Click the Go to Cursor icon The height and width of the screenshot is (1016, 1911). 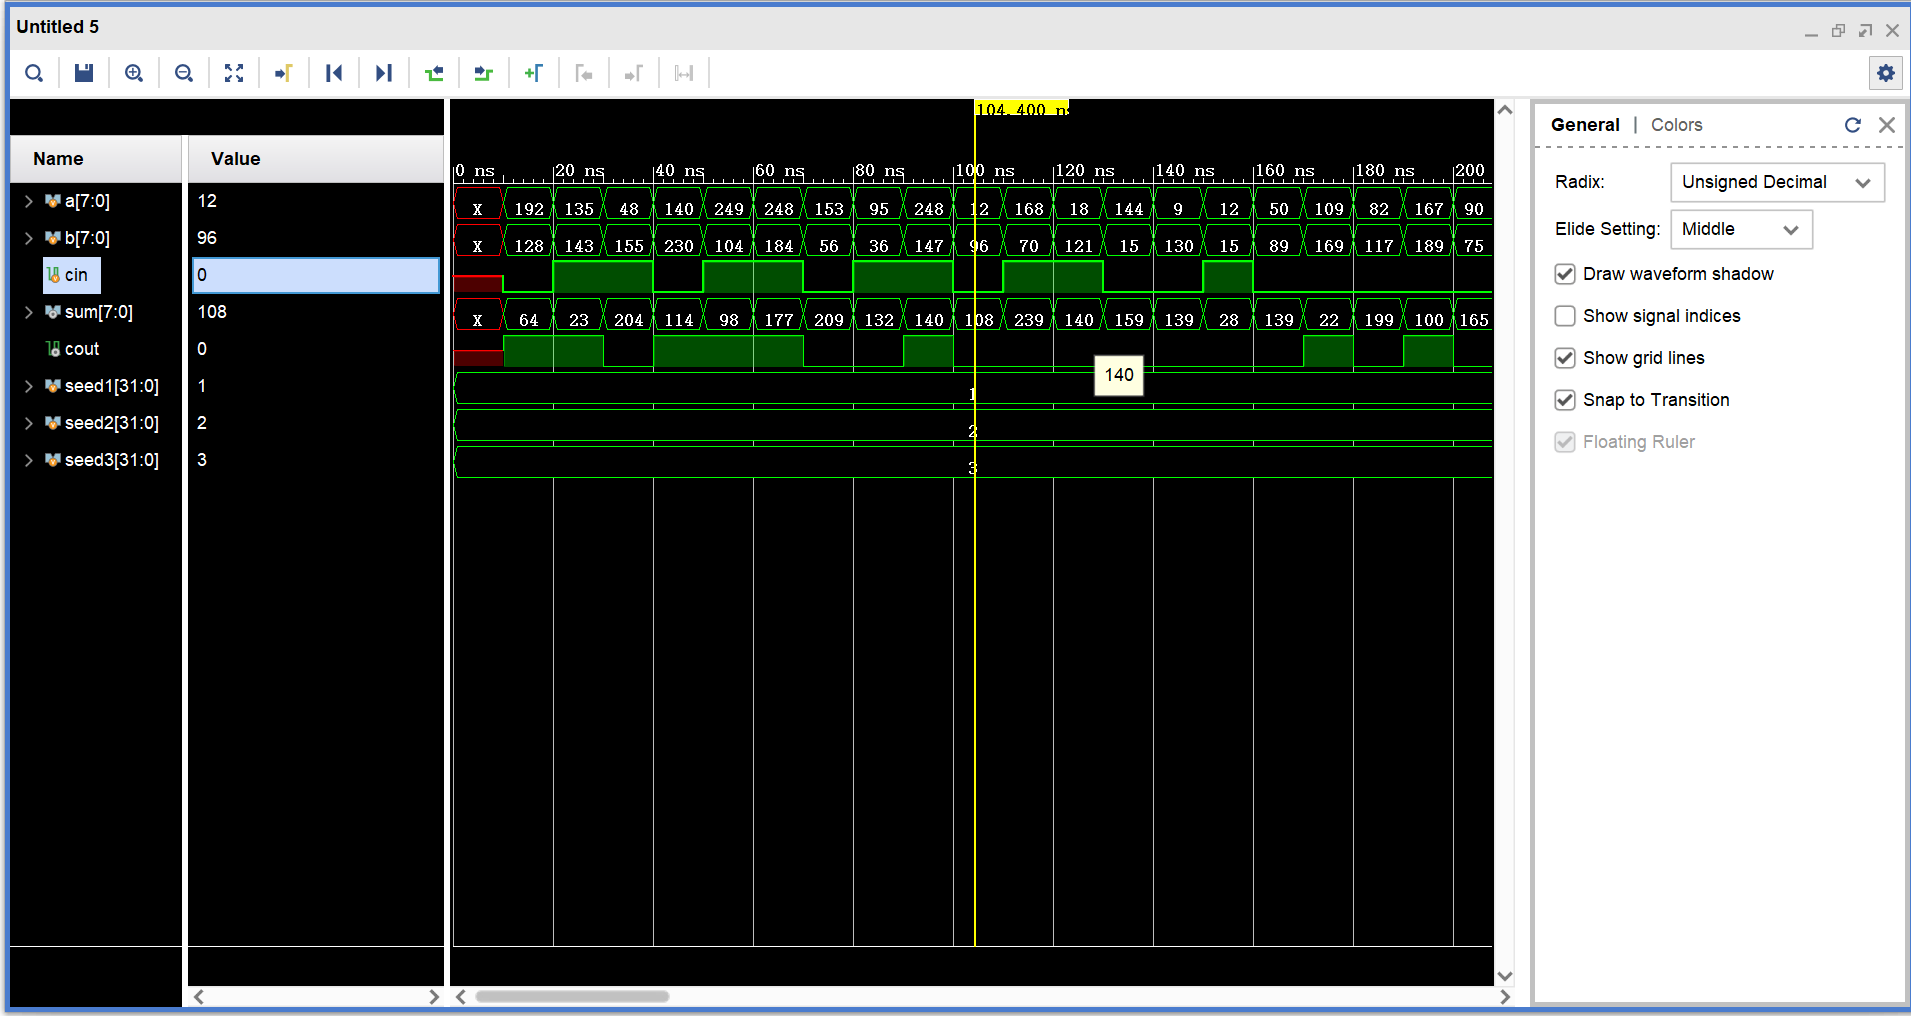coord(283,72)
